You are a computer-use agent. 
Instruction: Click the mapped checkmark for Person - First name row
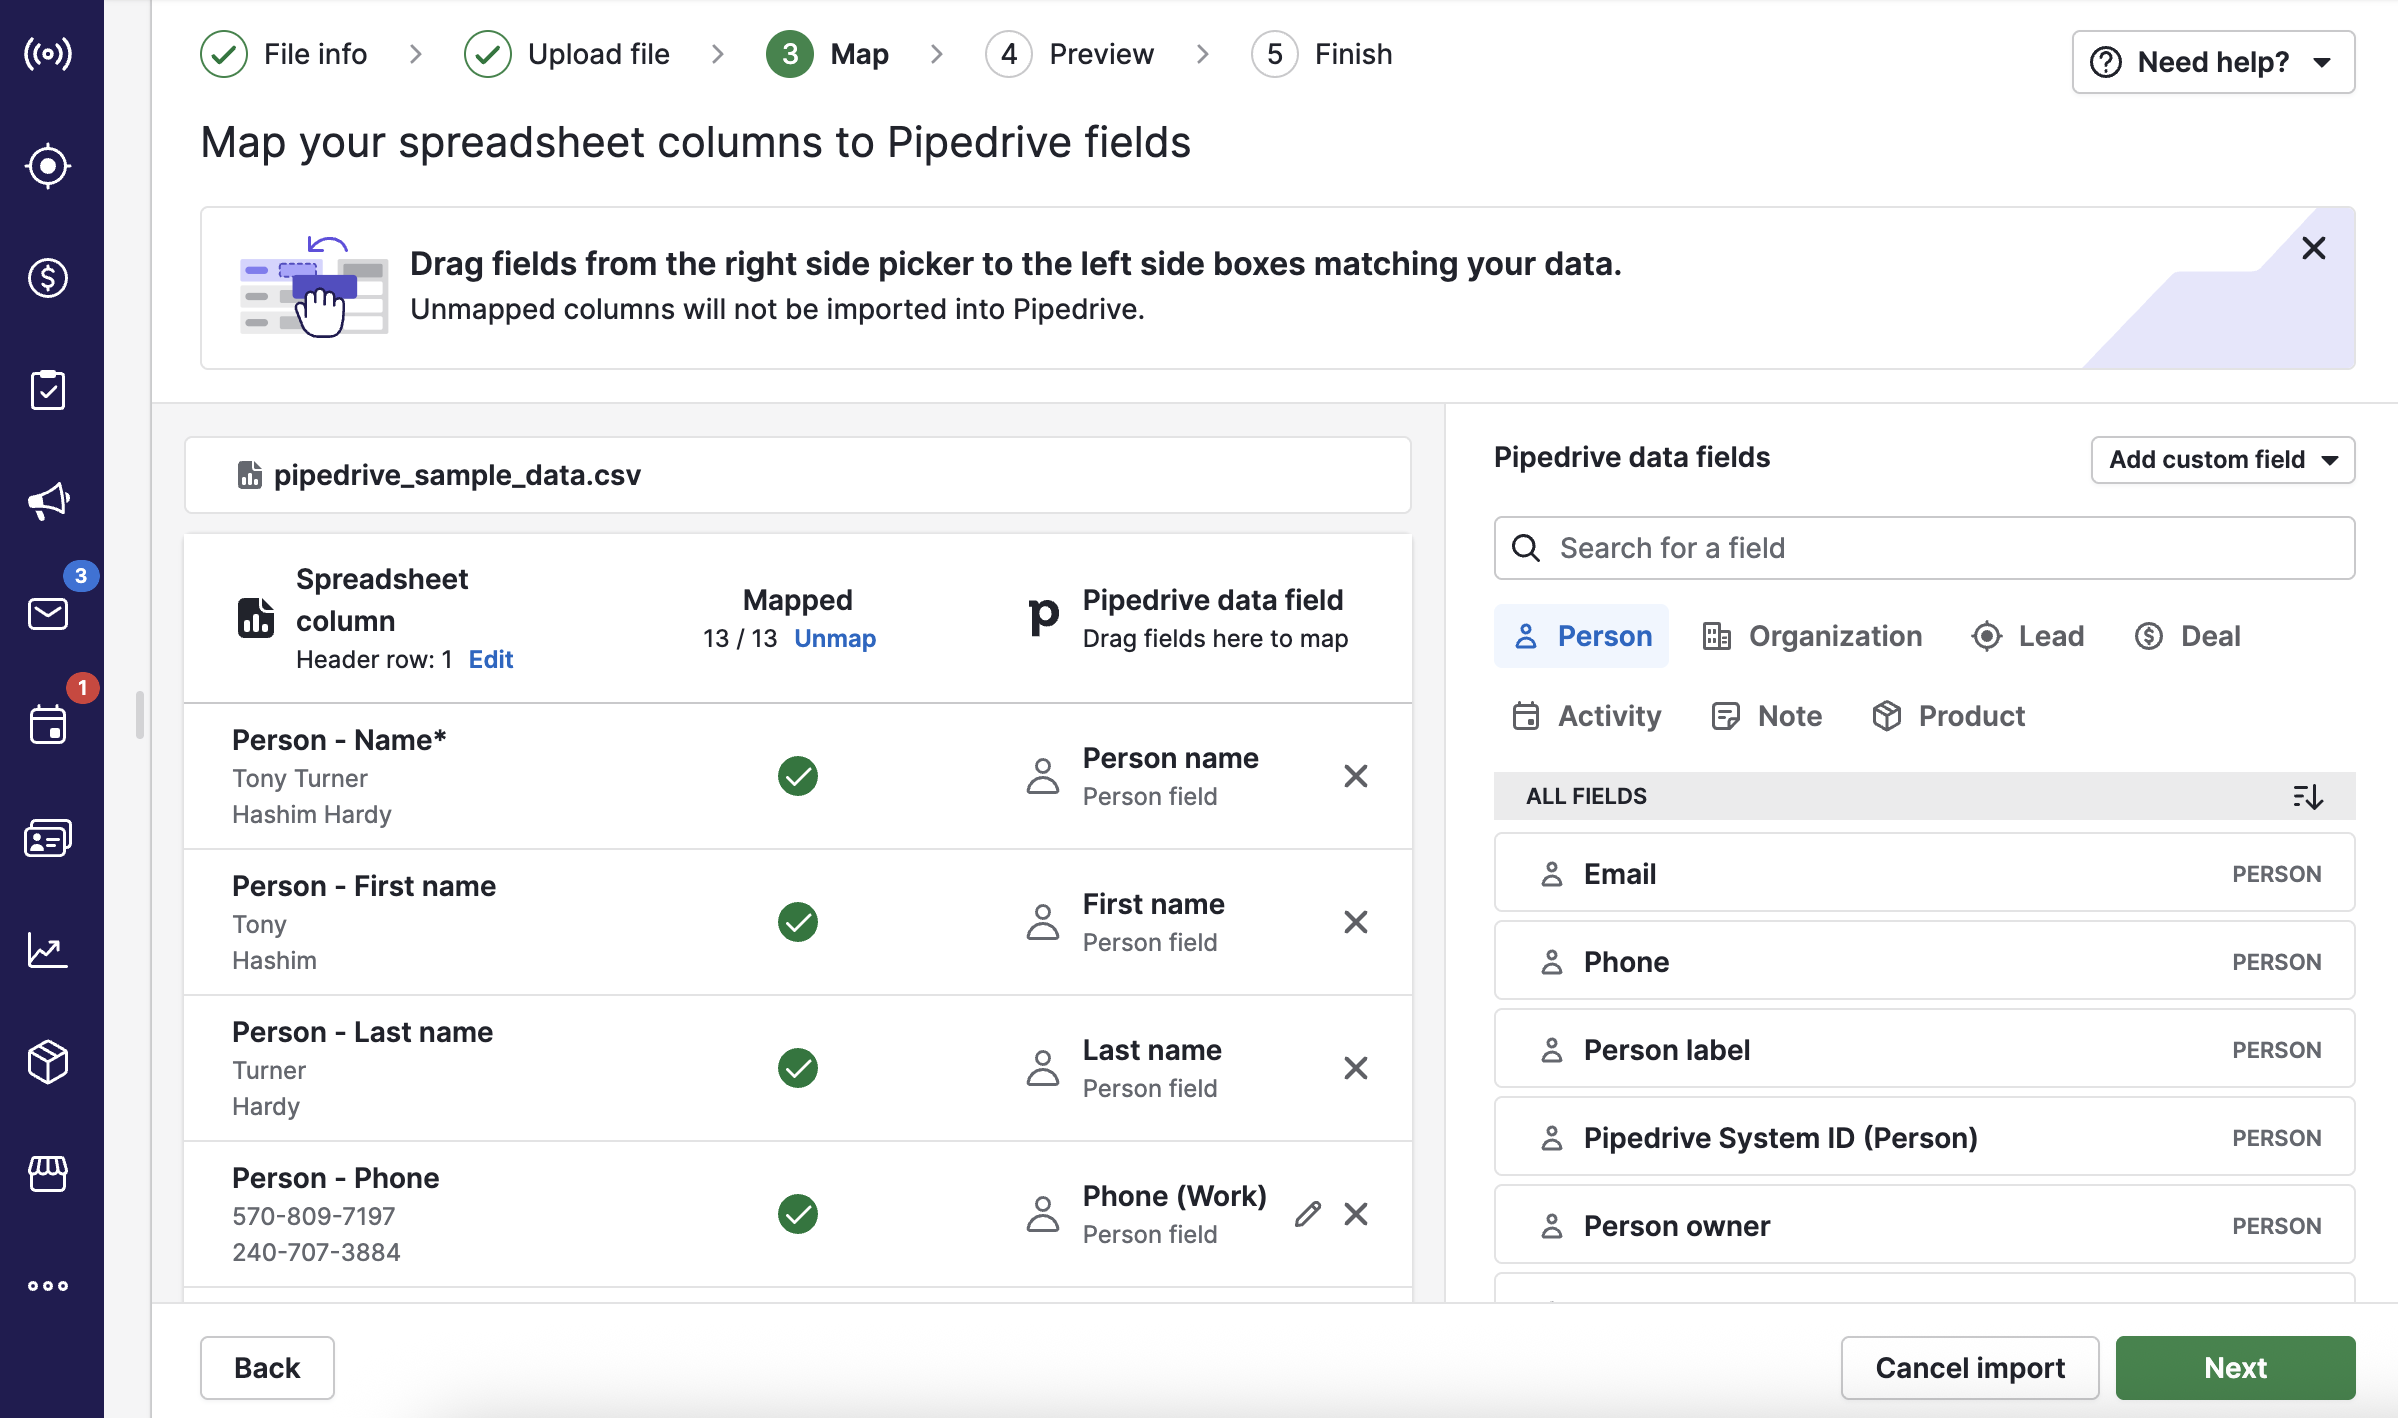[x=798, y=922]
